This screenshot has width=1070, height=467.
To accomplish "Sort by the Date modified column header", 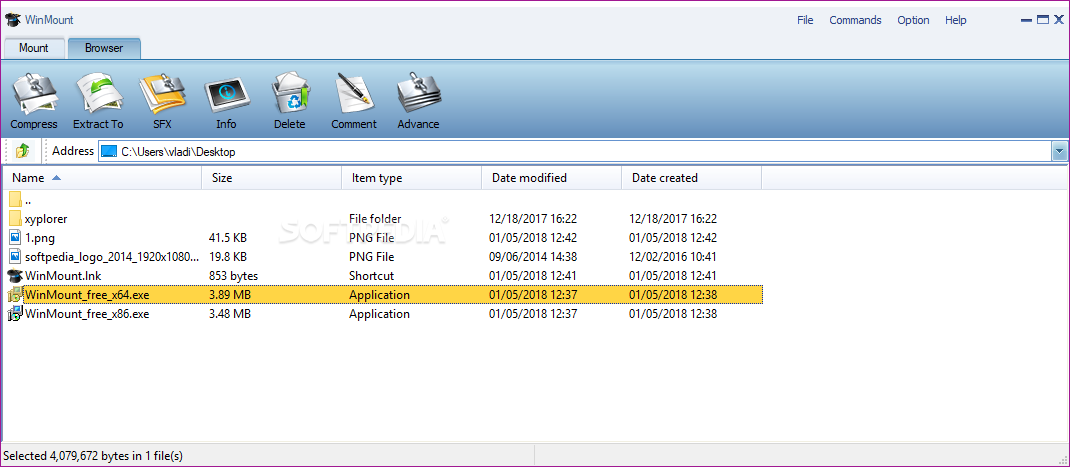I will click(x=551, y=178).
